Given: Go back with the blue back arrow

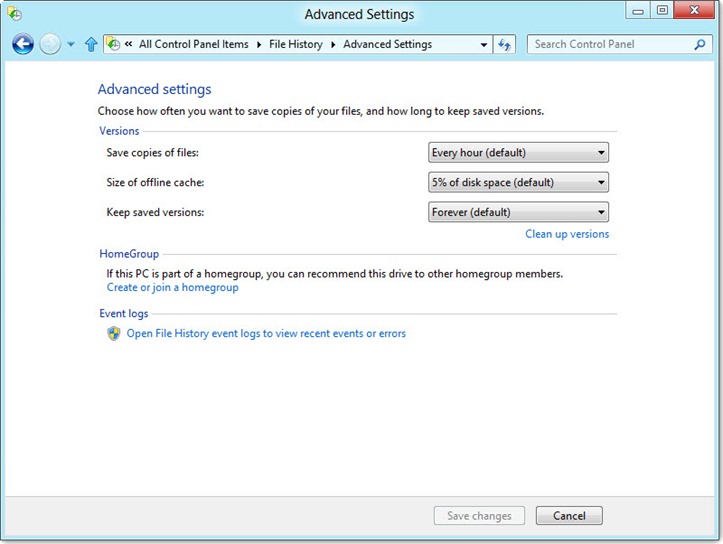Looking at the screenshot, I should pos(23,44).
